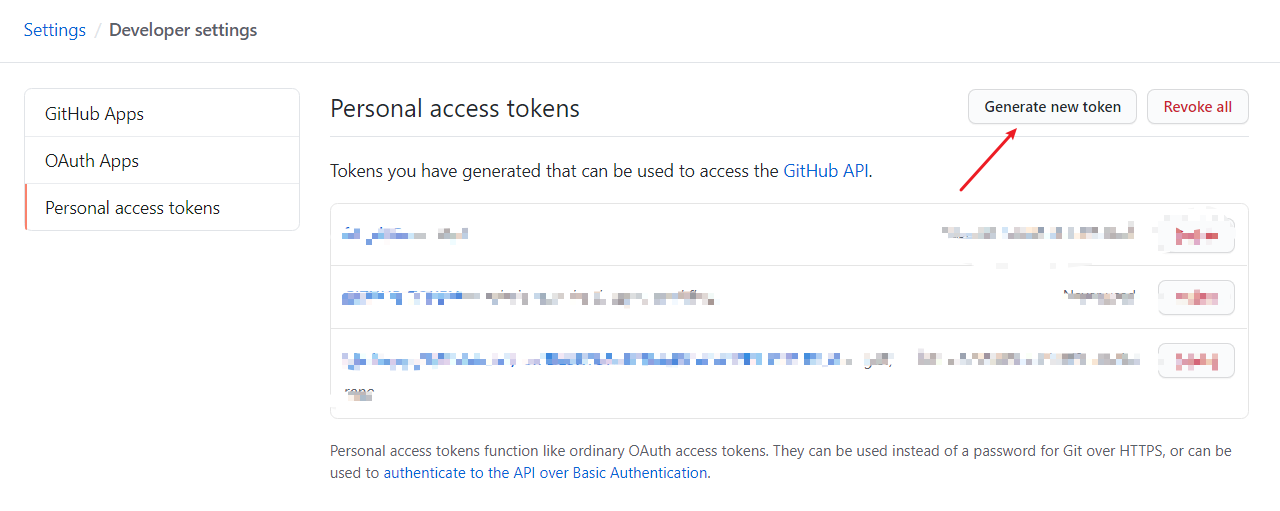Click the Delete button for first token
The width and height of the screenshot is (1280, 511).
click(x=1196, y=236)
